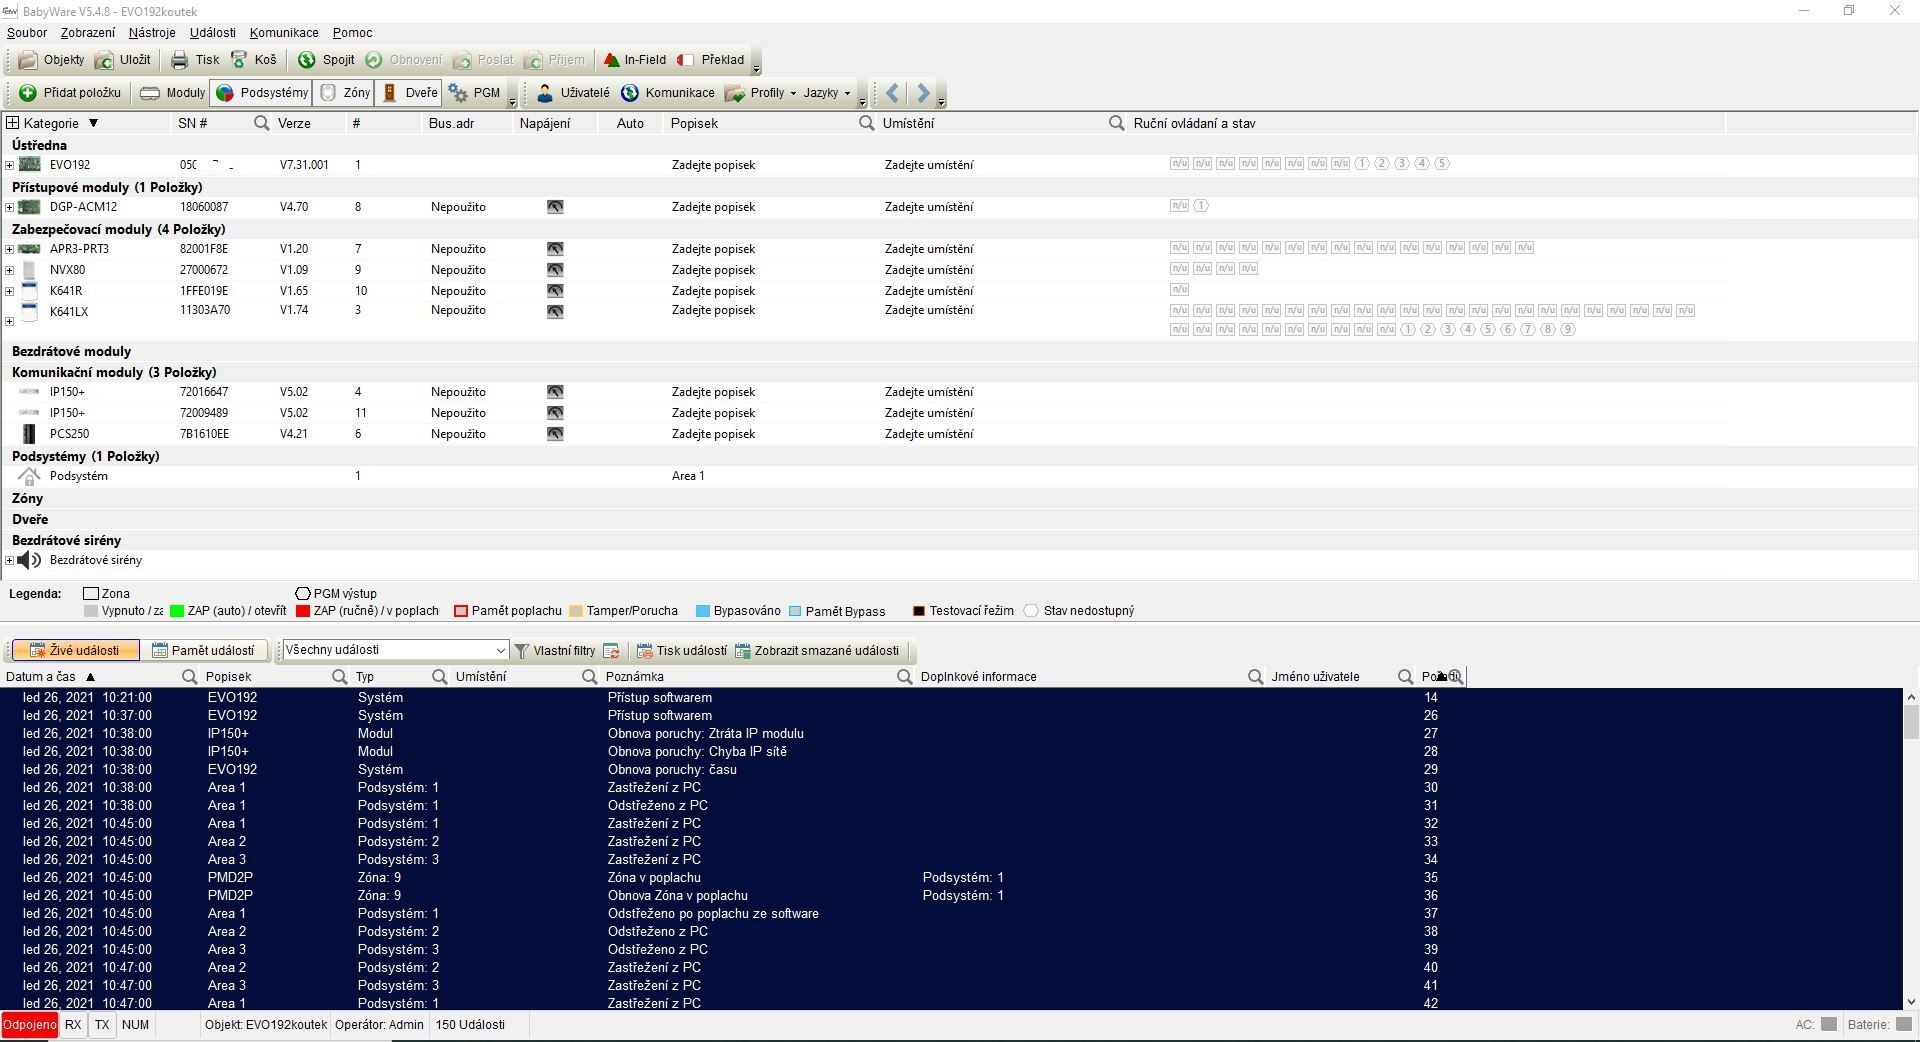Click the PGM gear icon
The image size is (1920, 1042).
click(459, 93)
